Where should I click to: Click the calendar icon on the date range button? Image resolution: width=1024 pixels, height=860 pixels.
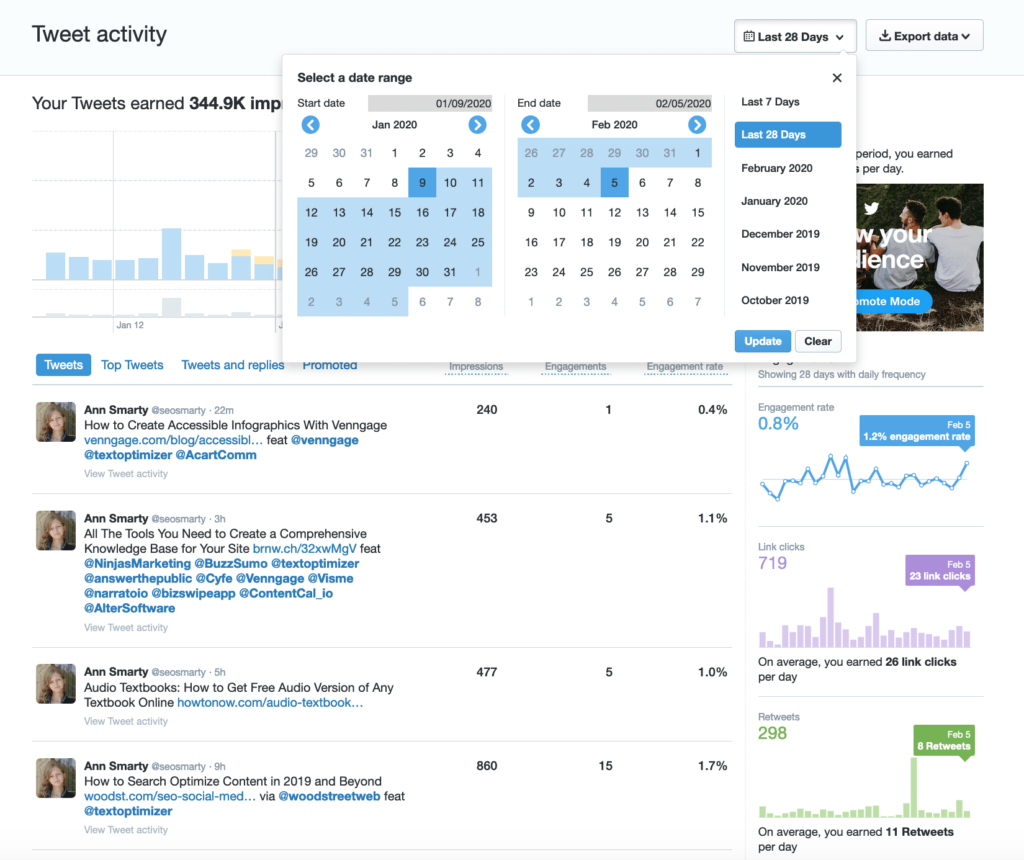click(749, 35)
